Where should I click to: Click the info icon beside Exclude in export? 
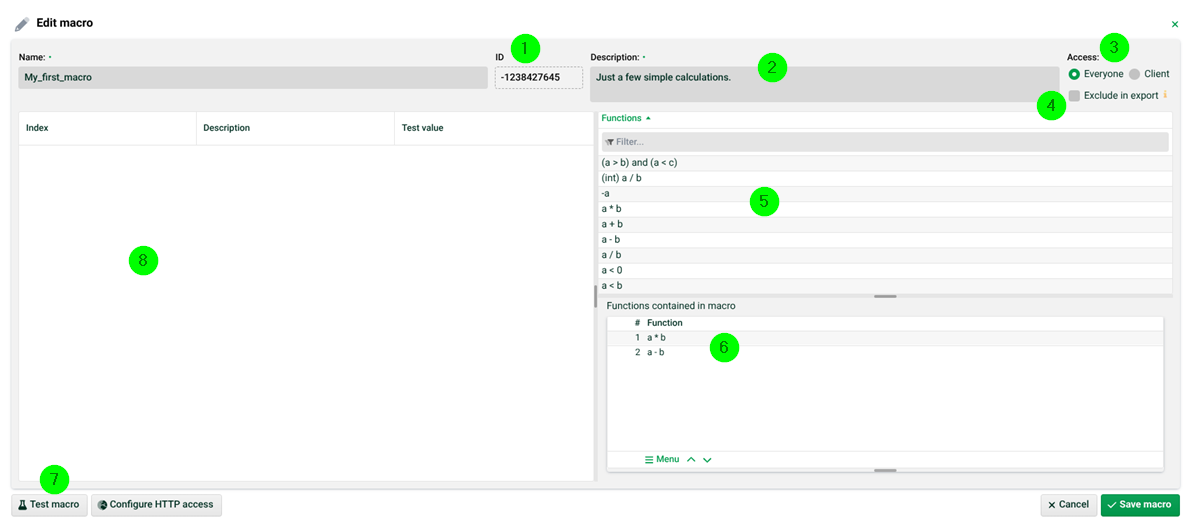pos(1165,96)
